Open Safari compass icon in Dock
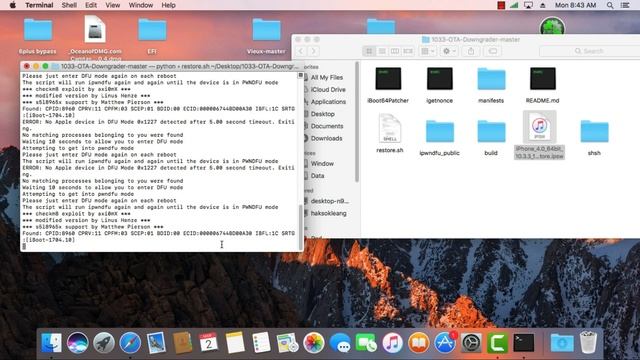The height and width of the screenshot is (360, 640). pyautogui.click(x=130, y=342)
